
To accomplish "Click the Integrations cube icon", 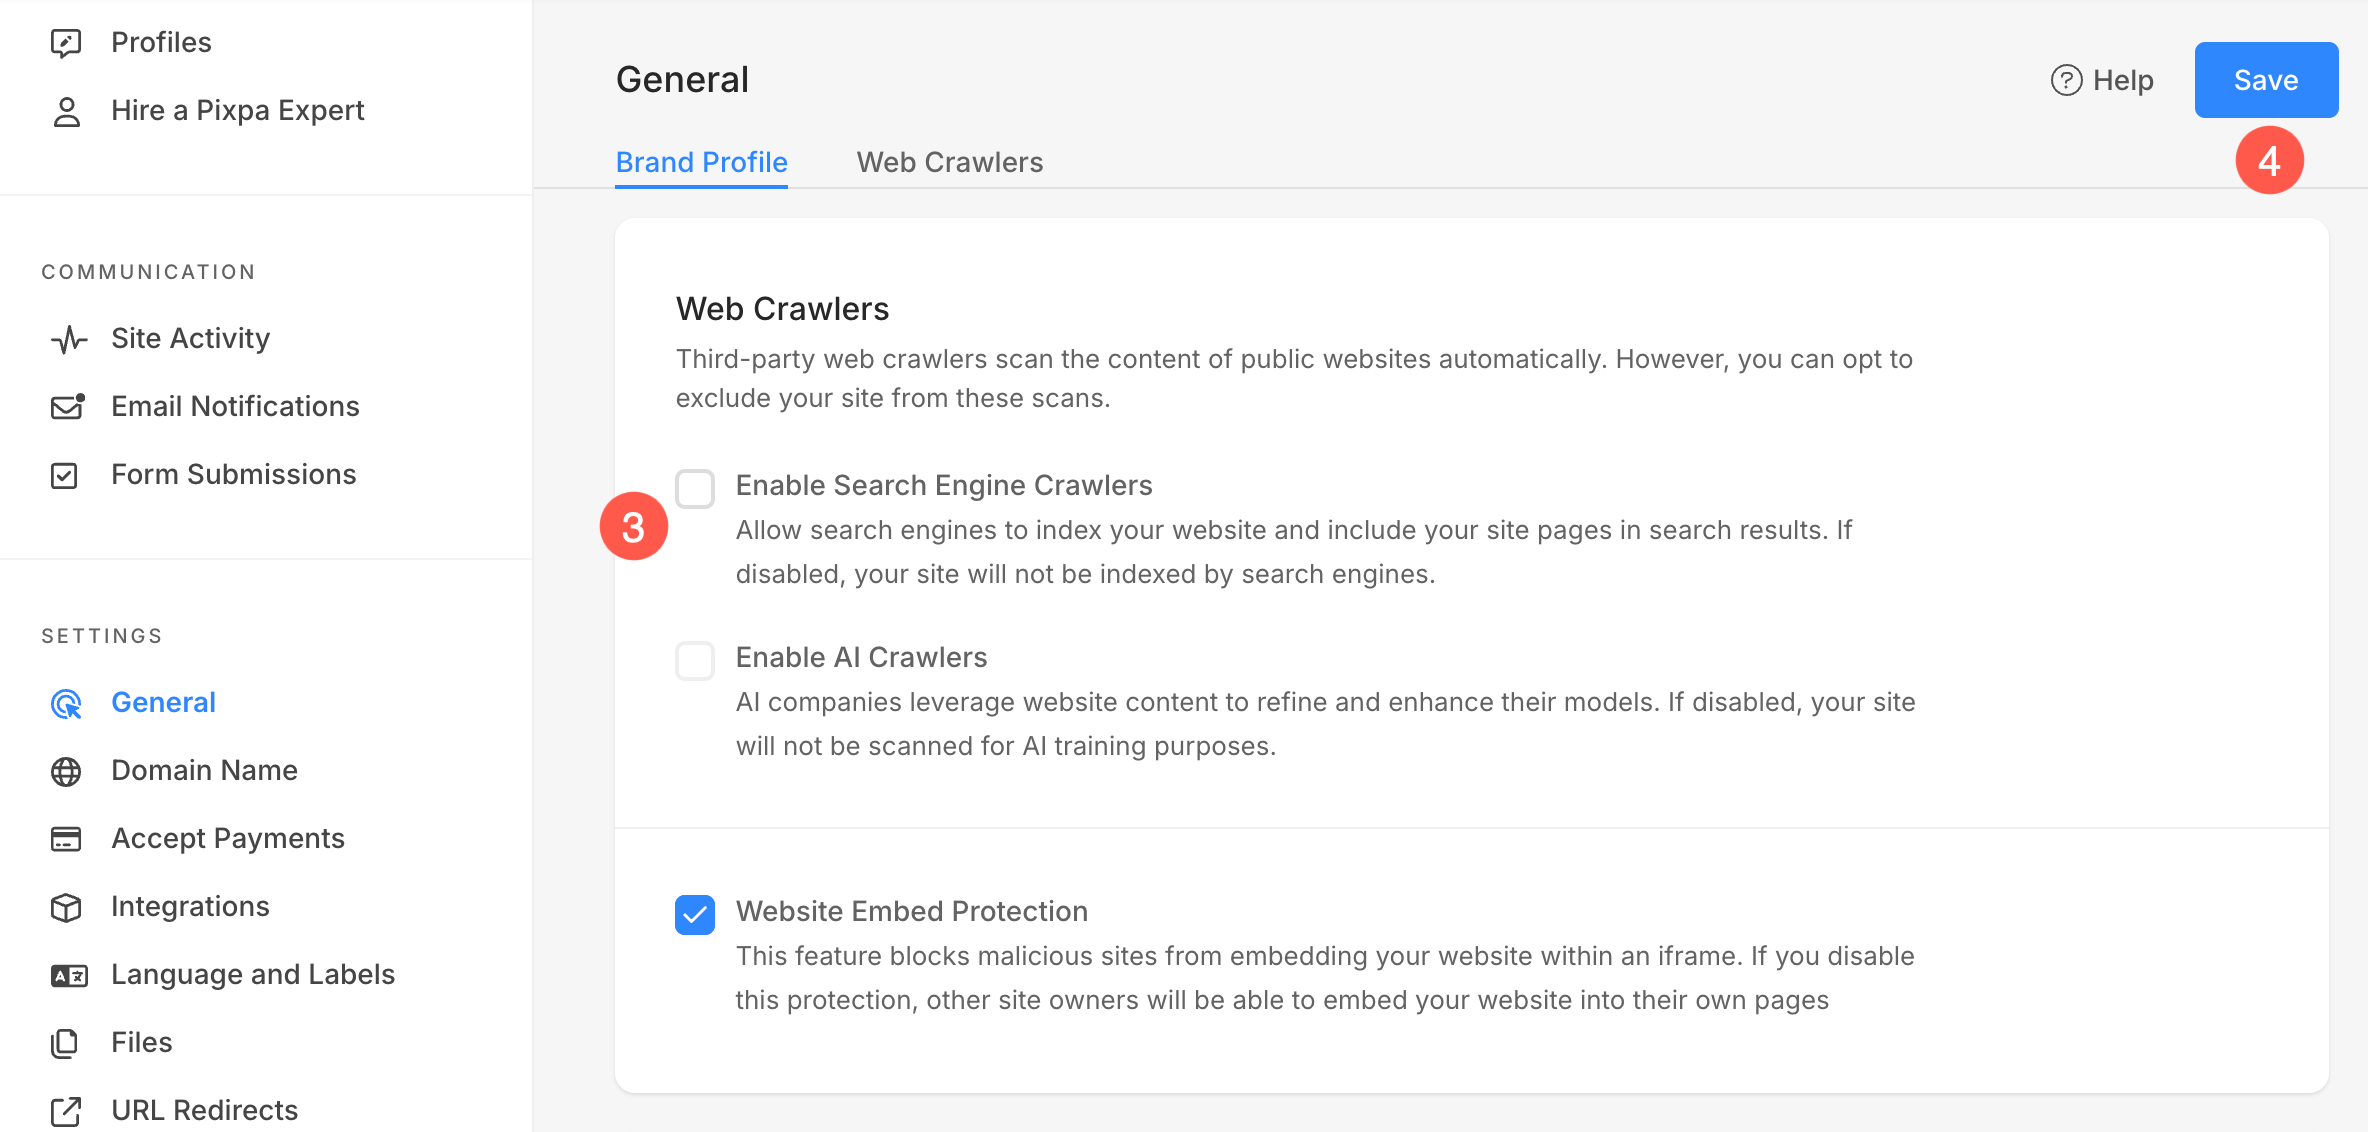I will pyautogui.click(x=66, y=907).
